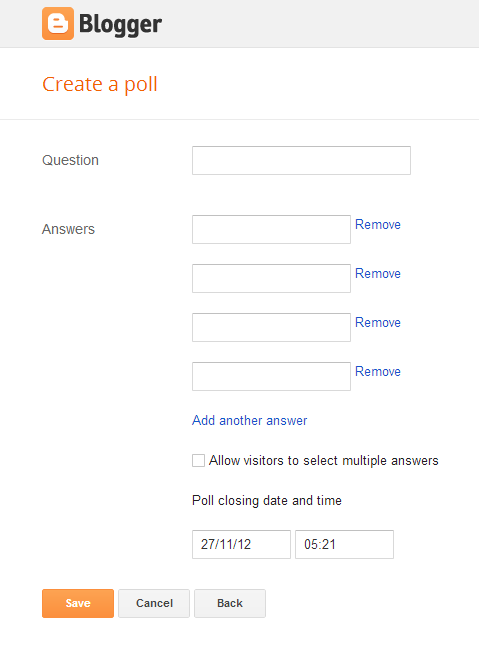Click the third answer input box
Image resolution: width=479 pixels, height=665 pixels.
click(x=271, y=327)
